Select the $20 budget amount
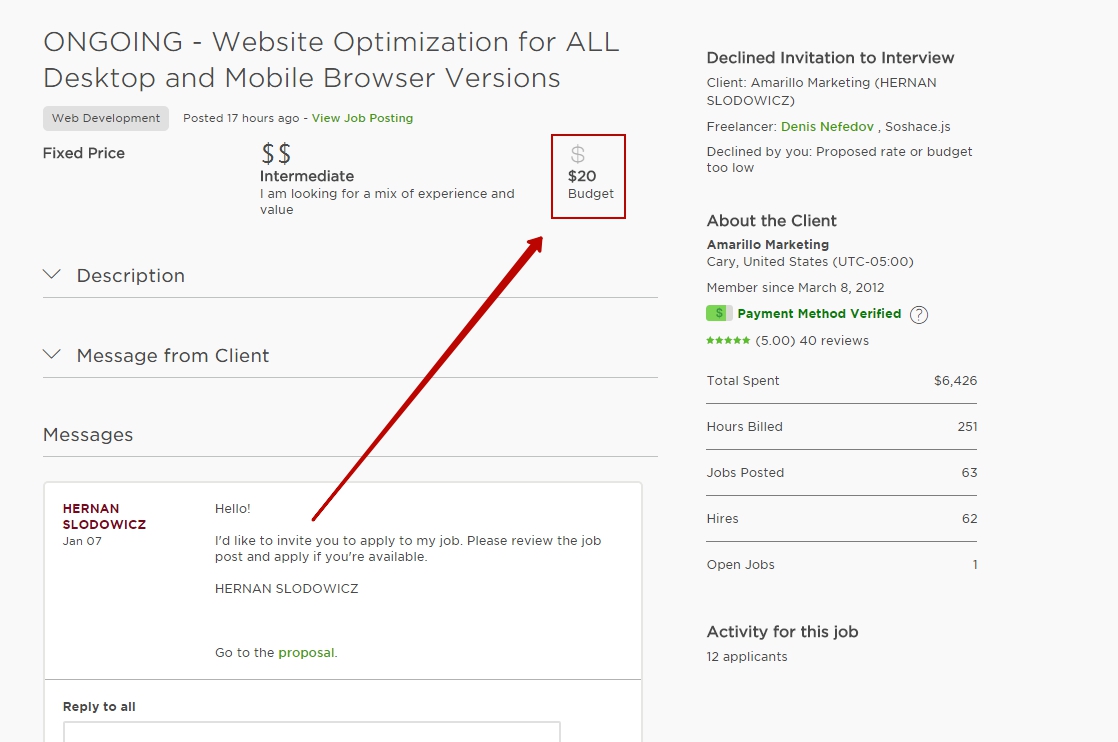This screenshot has width=1118, height=742. 582,176
